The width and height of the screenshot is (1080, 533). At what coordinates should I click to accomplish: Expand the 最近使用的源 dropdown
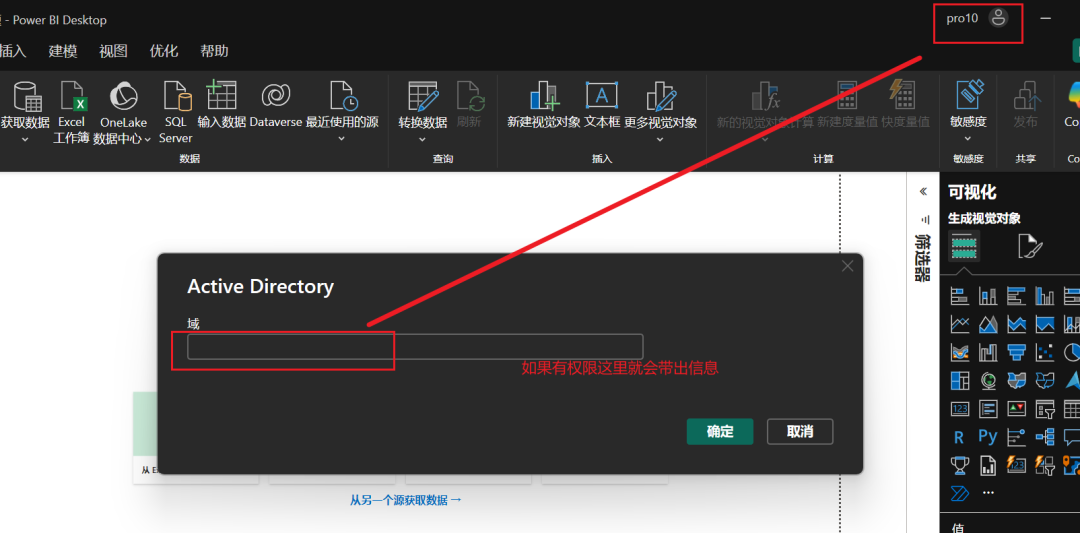(342, 138)
